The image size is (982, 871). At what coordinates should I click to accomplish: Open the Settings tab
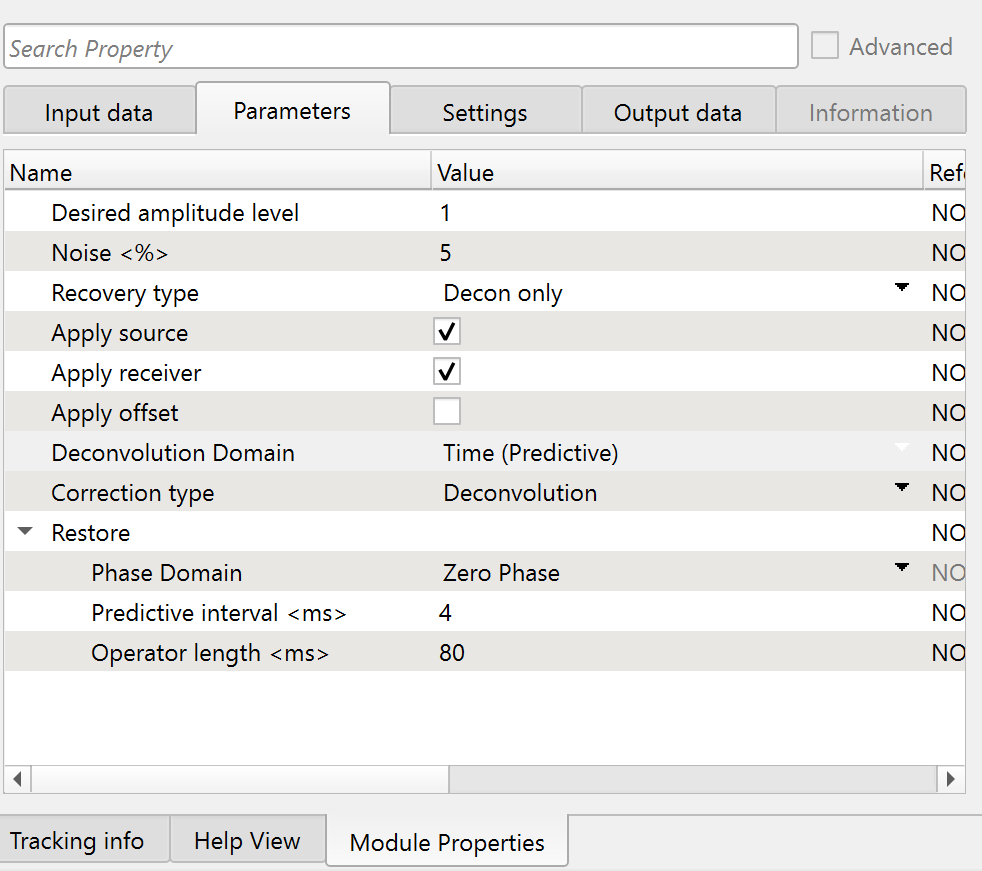click(485, 113)
